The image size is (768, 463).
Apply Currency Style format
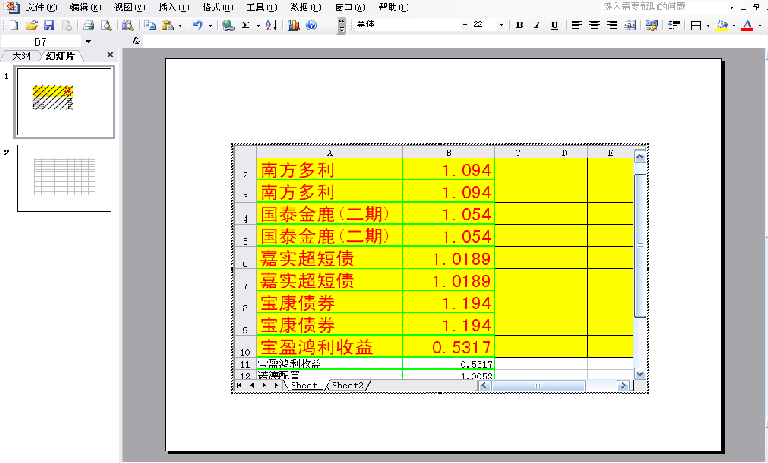coord(651,25)
